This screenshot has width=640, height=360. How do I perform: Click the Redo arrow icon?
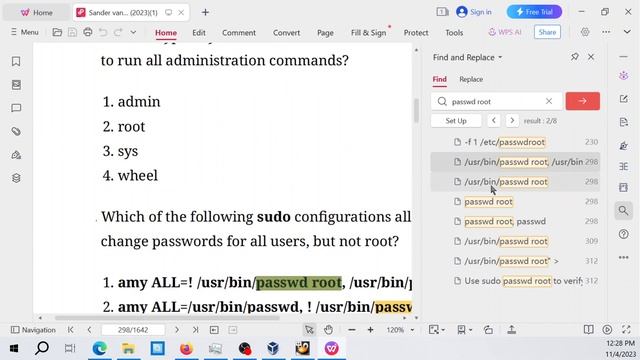118,32
